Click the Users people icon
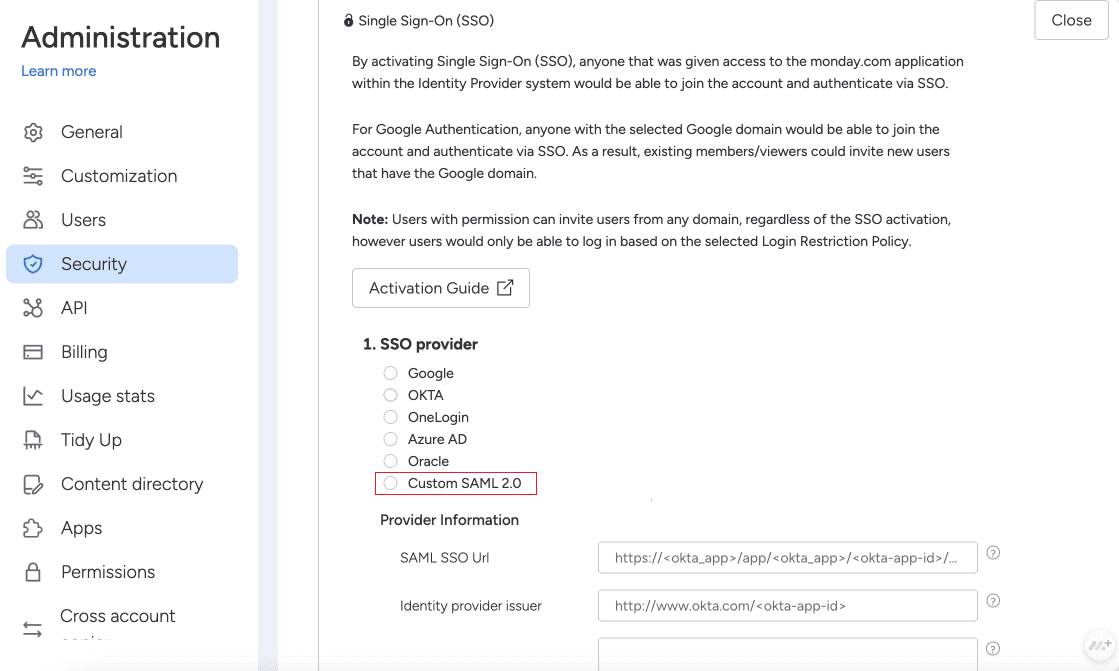Screen dimensions: 1119x671 pos(33,220)
